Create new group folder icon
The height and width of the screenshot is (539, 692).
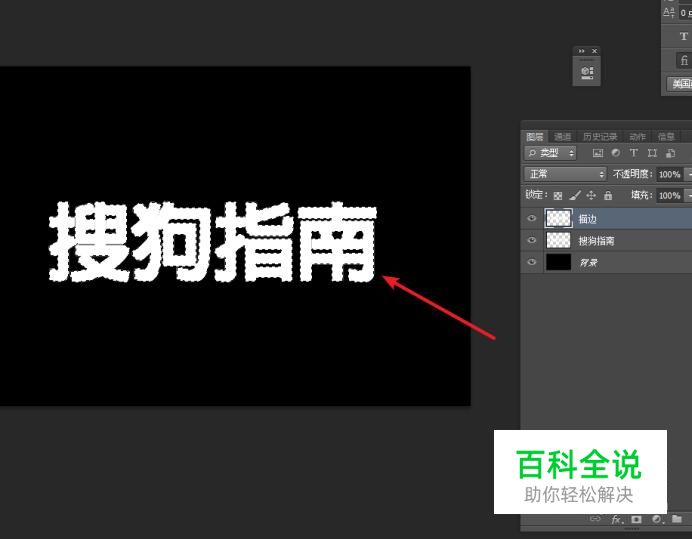[677, 519]
